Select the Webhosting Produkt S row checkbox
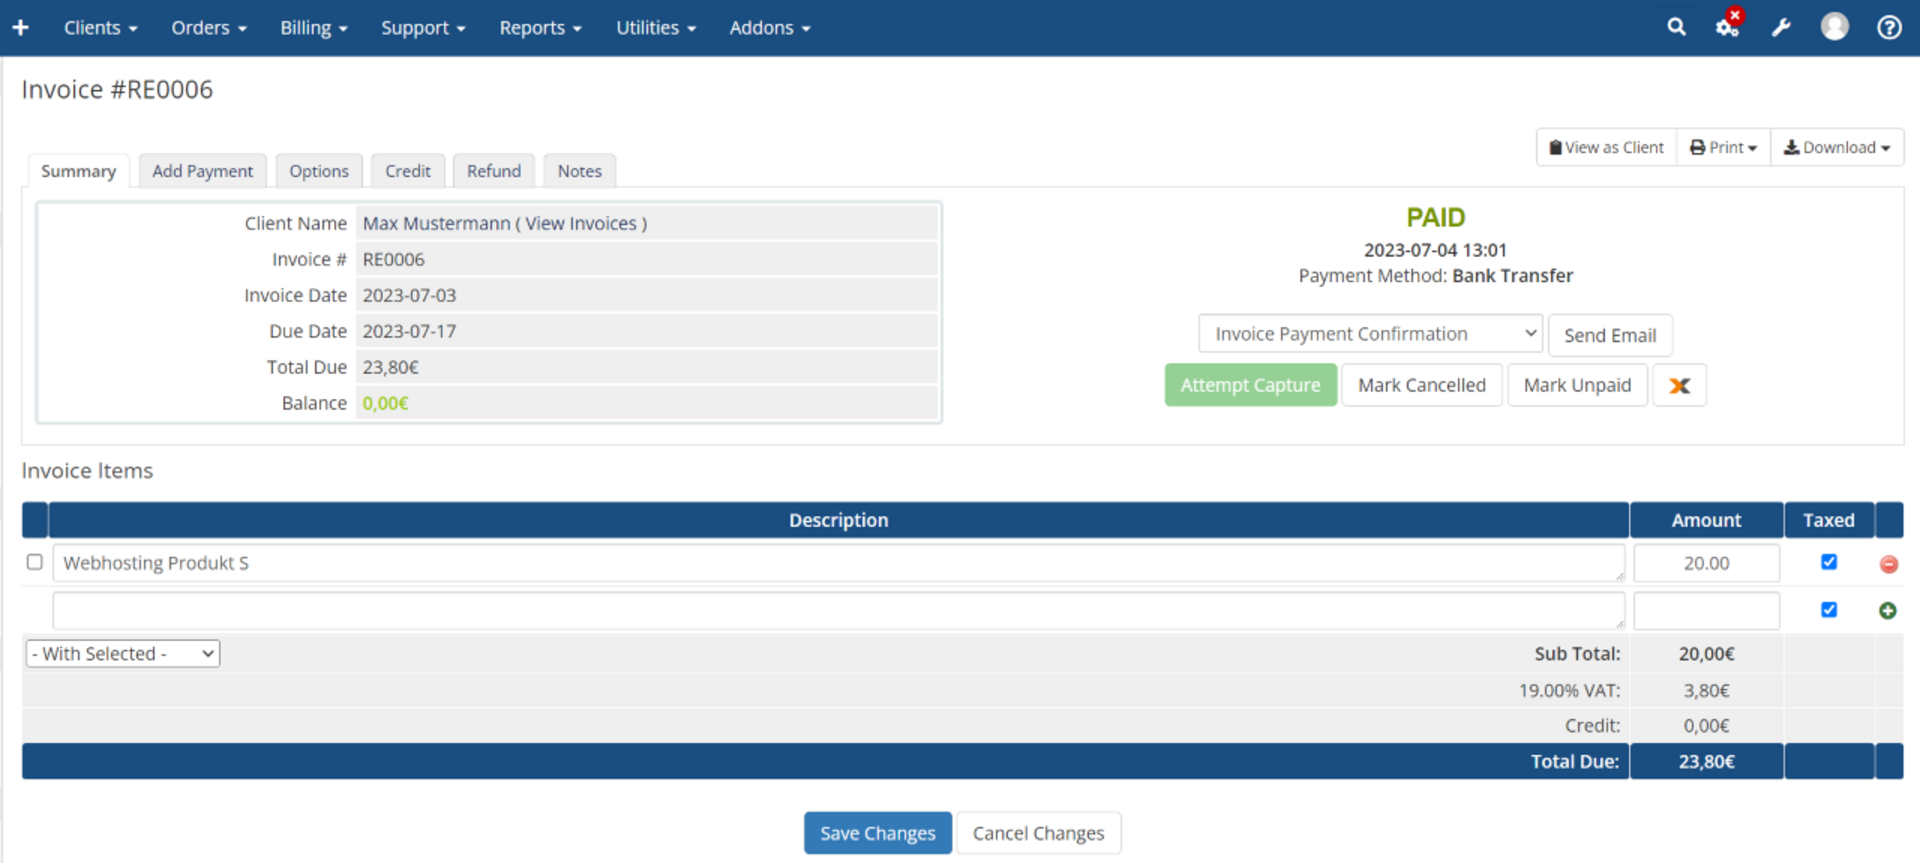Viewport: 1920px width, 863px height. (x=35, y=562)
